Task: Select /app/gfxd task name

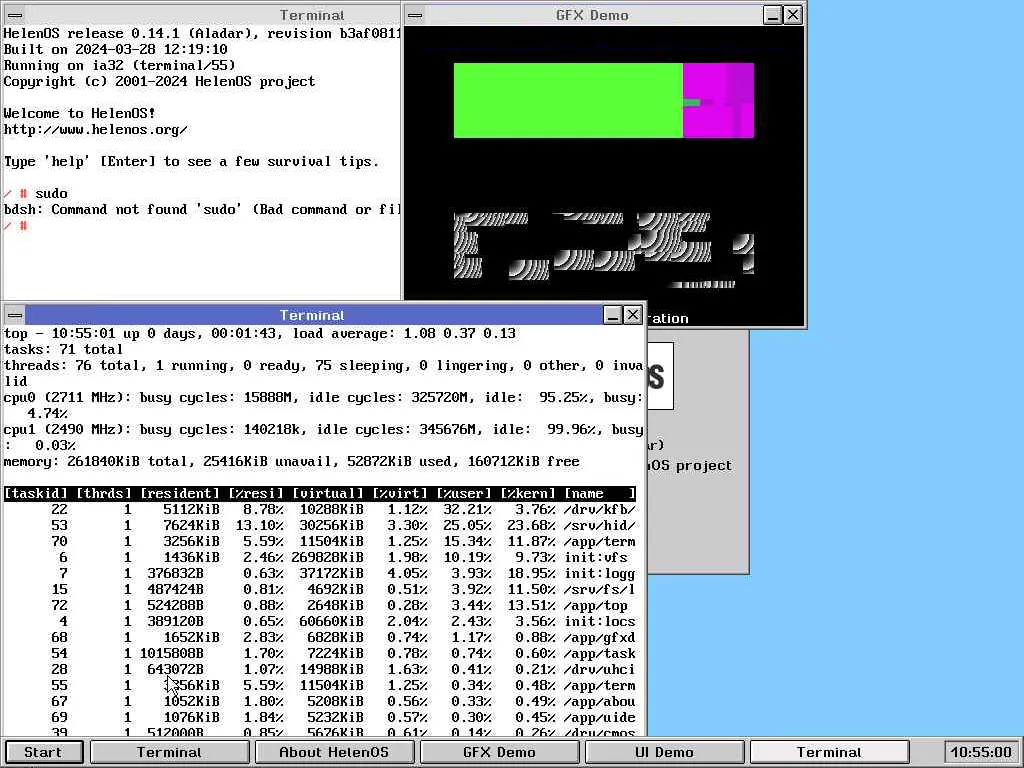Action: click(600, 637)
